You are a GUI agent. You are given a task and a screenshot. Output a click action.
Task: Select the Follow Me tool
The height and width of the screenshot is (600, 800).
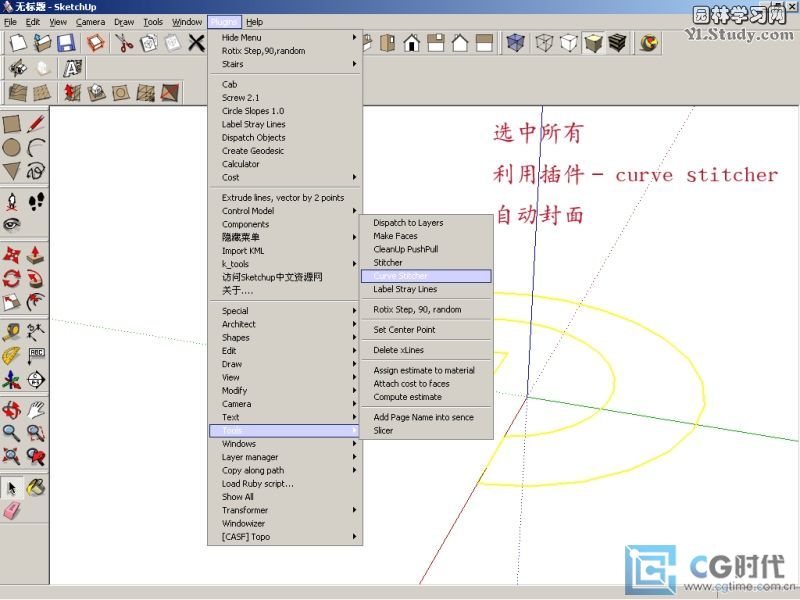(x=36, y=279)
